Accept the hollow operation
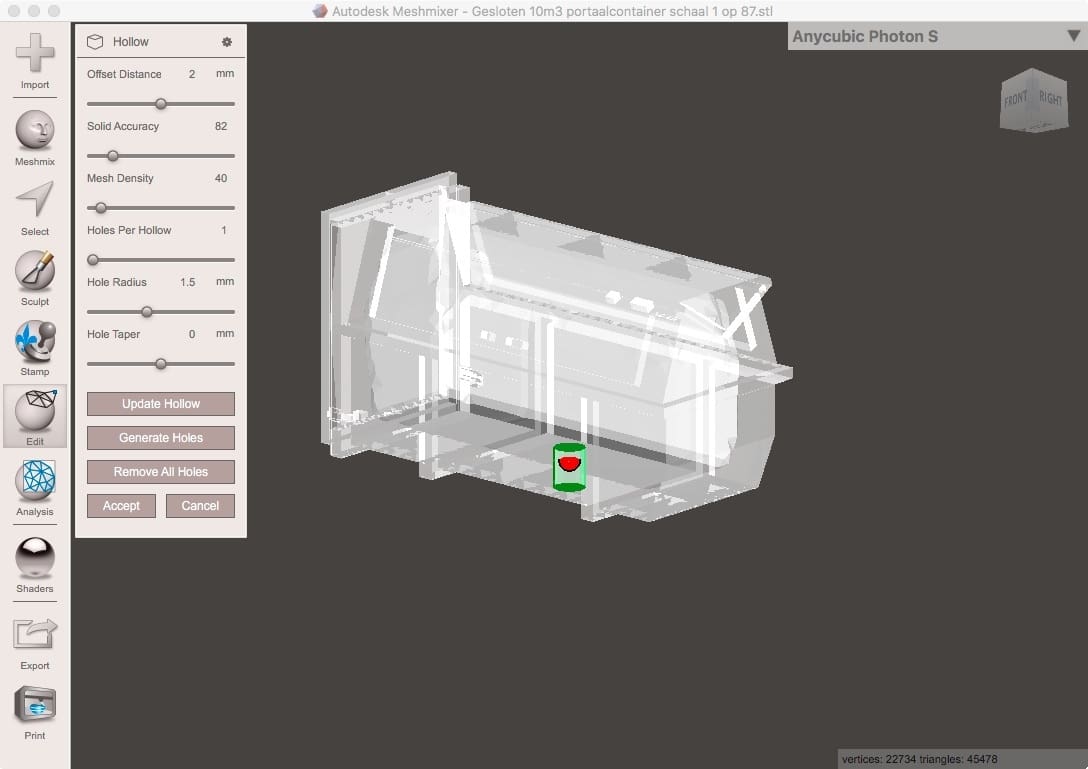Screen dimensions: 1088x769 121,506
